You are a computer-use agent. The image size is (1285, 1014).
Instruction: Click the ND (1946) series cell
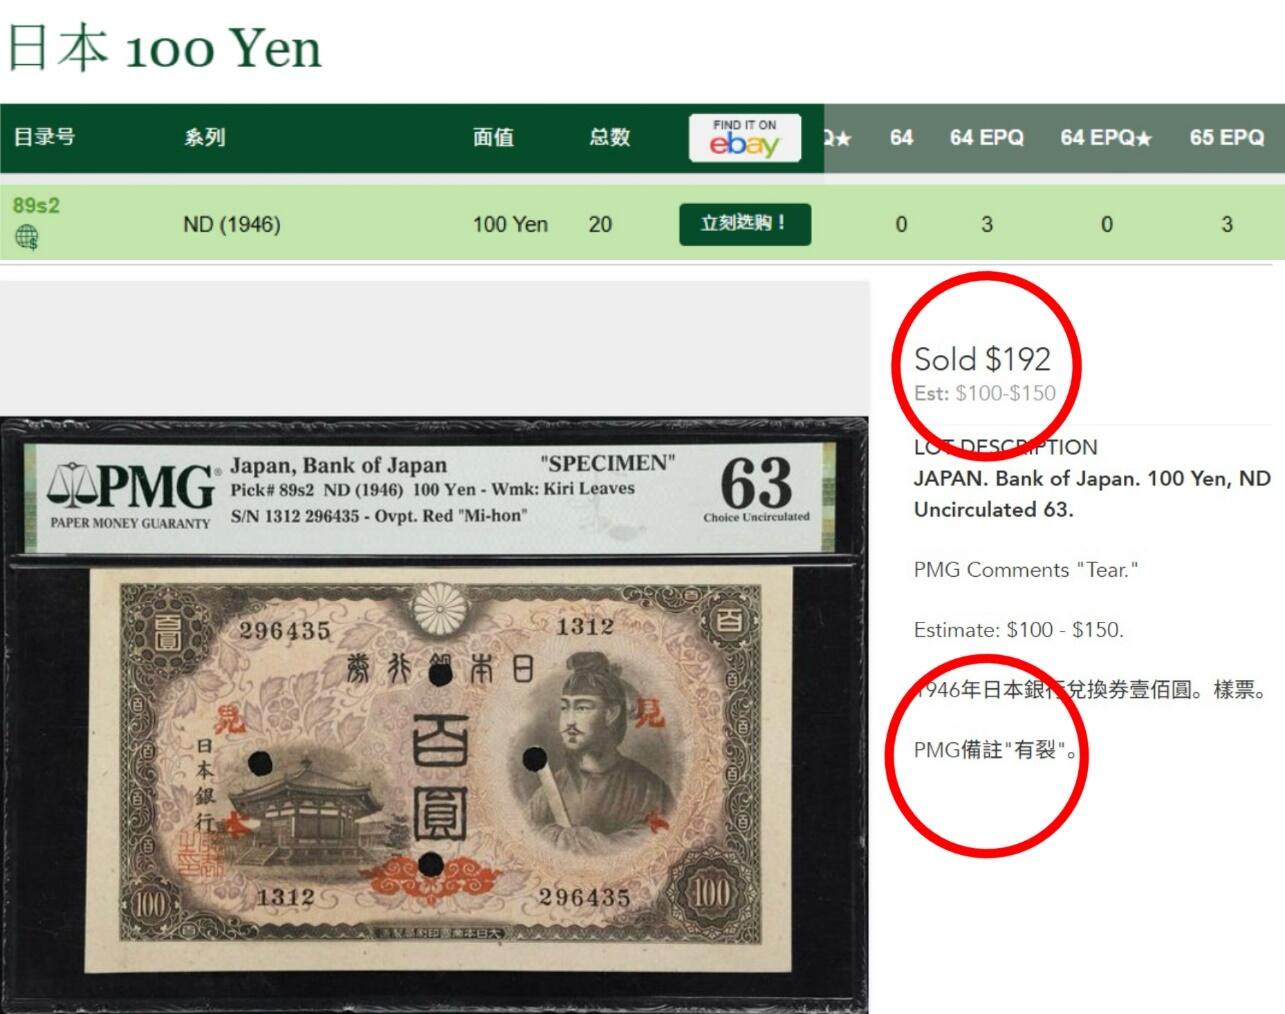coord(231,224)
